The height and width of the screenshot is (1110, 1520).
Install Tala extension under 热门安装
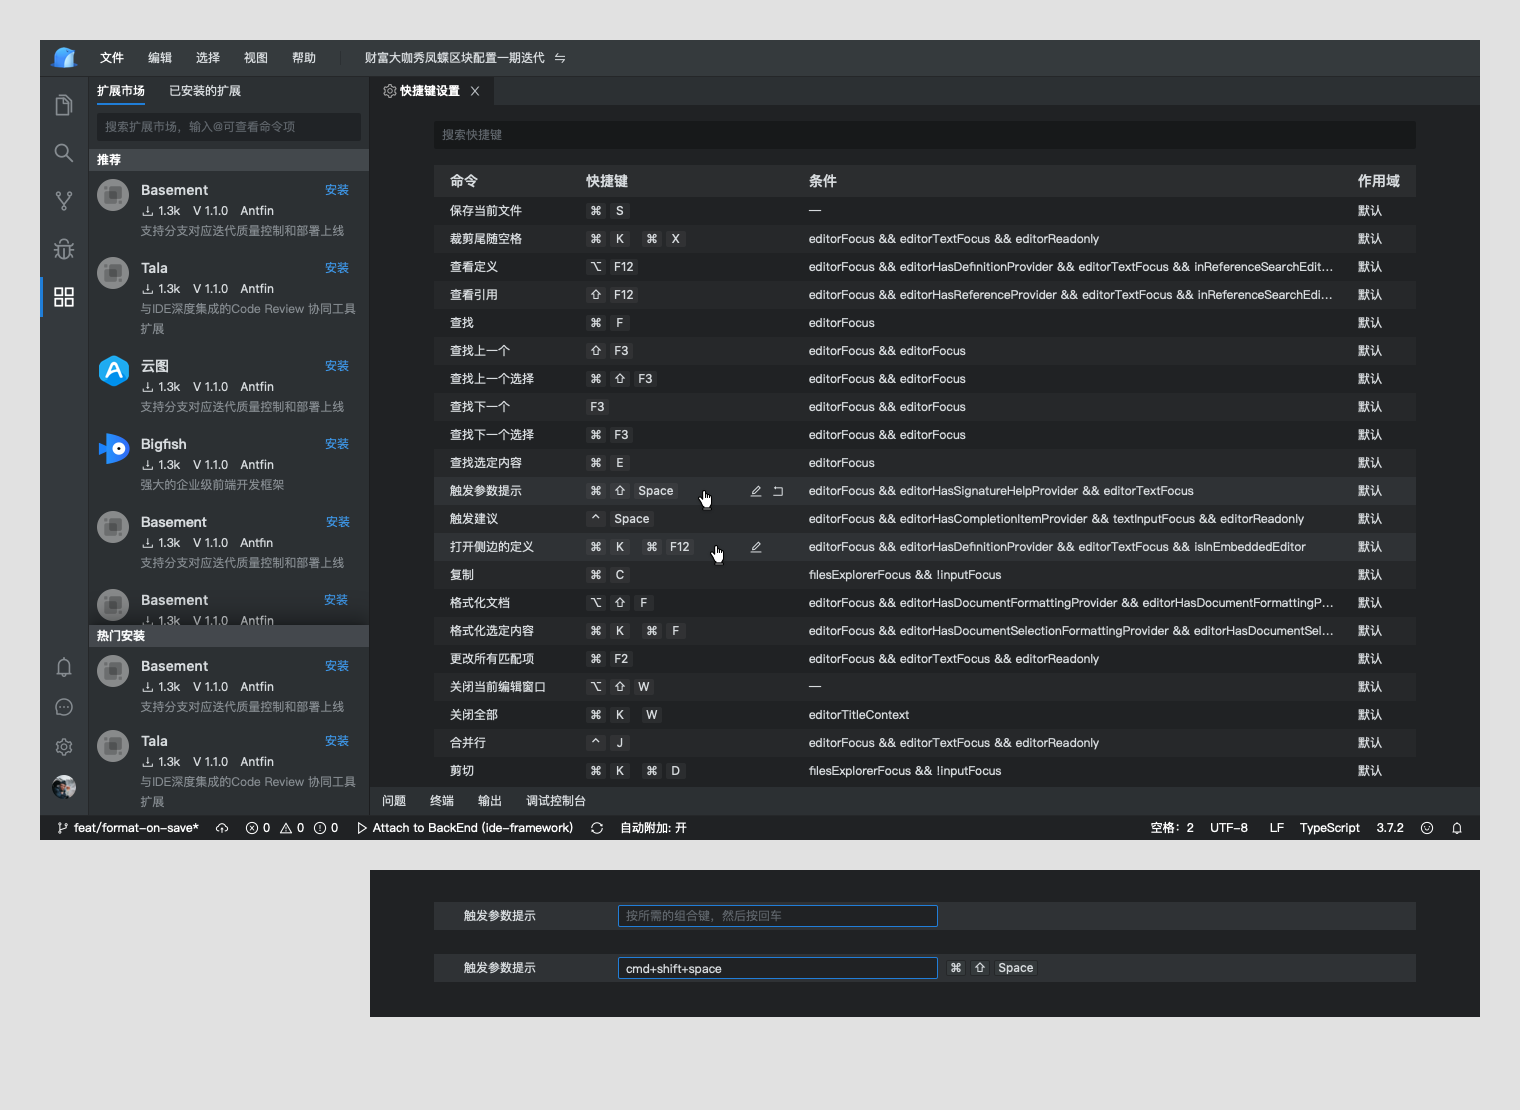pos(337,741)
